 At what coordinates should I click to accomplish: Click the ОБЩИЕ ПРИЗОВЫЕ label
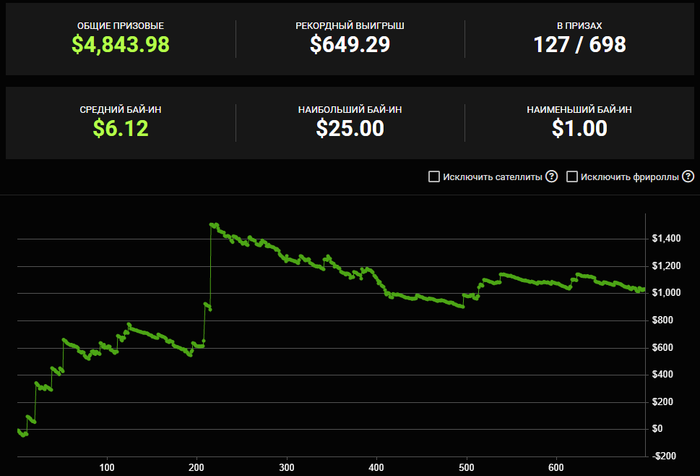click(121, 26)
